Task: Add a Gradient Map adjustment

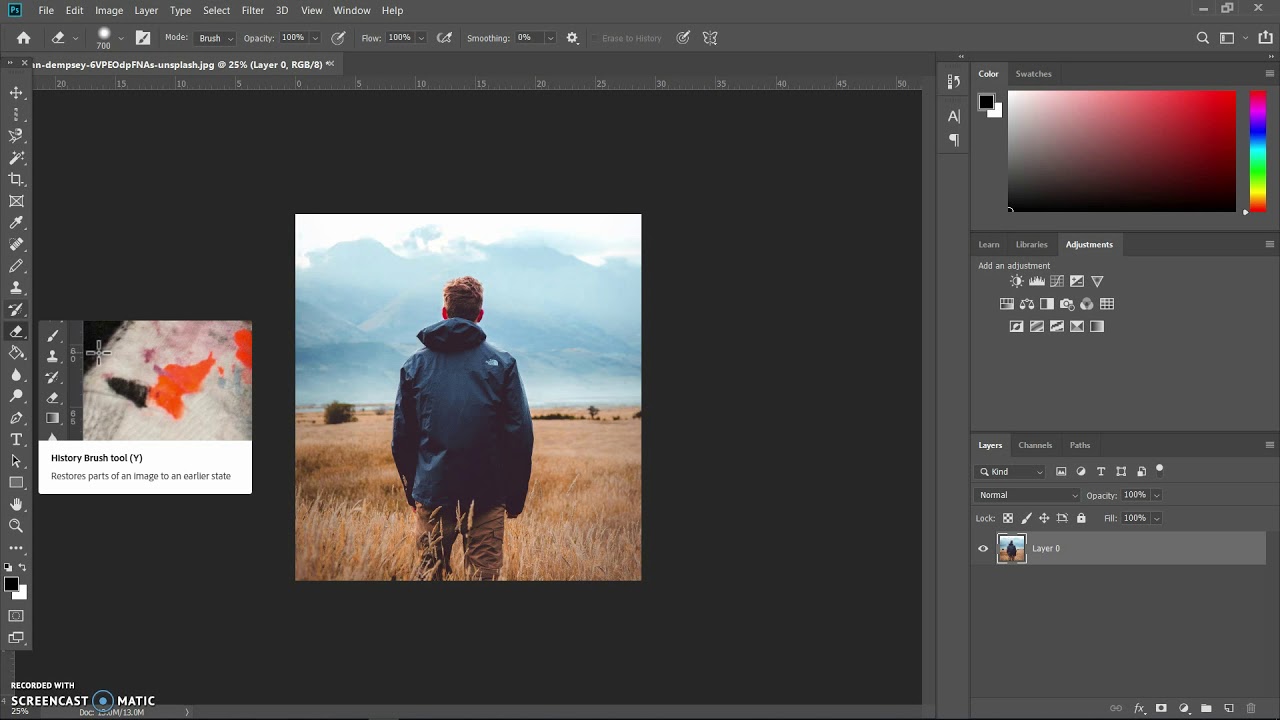Action: tap(1097, 326)
